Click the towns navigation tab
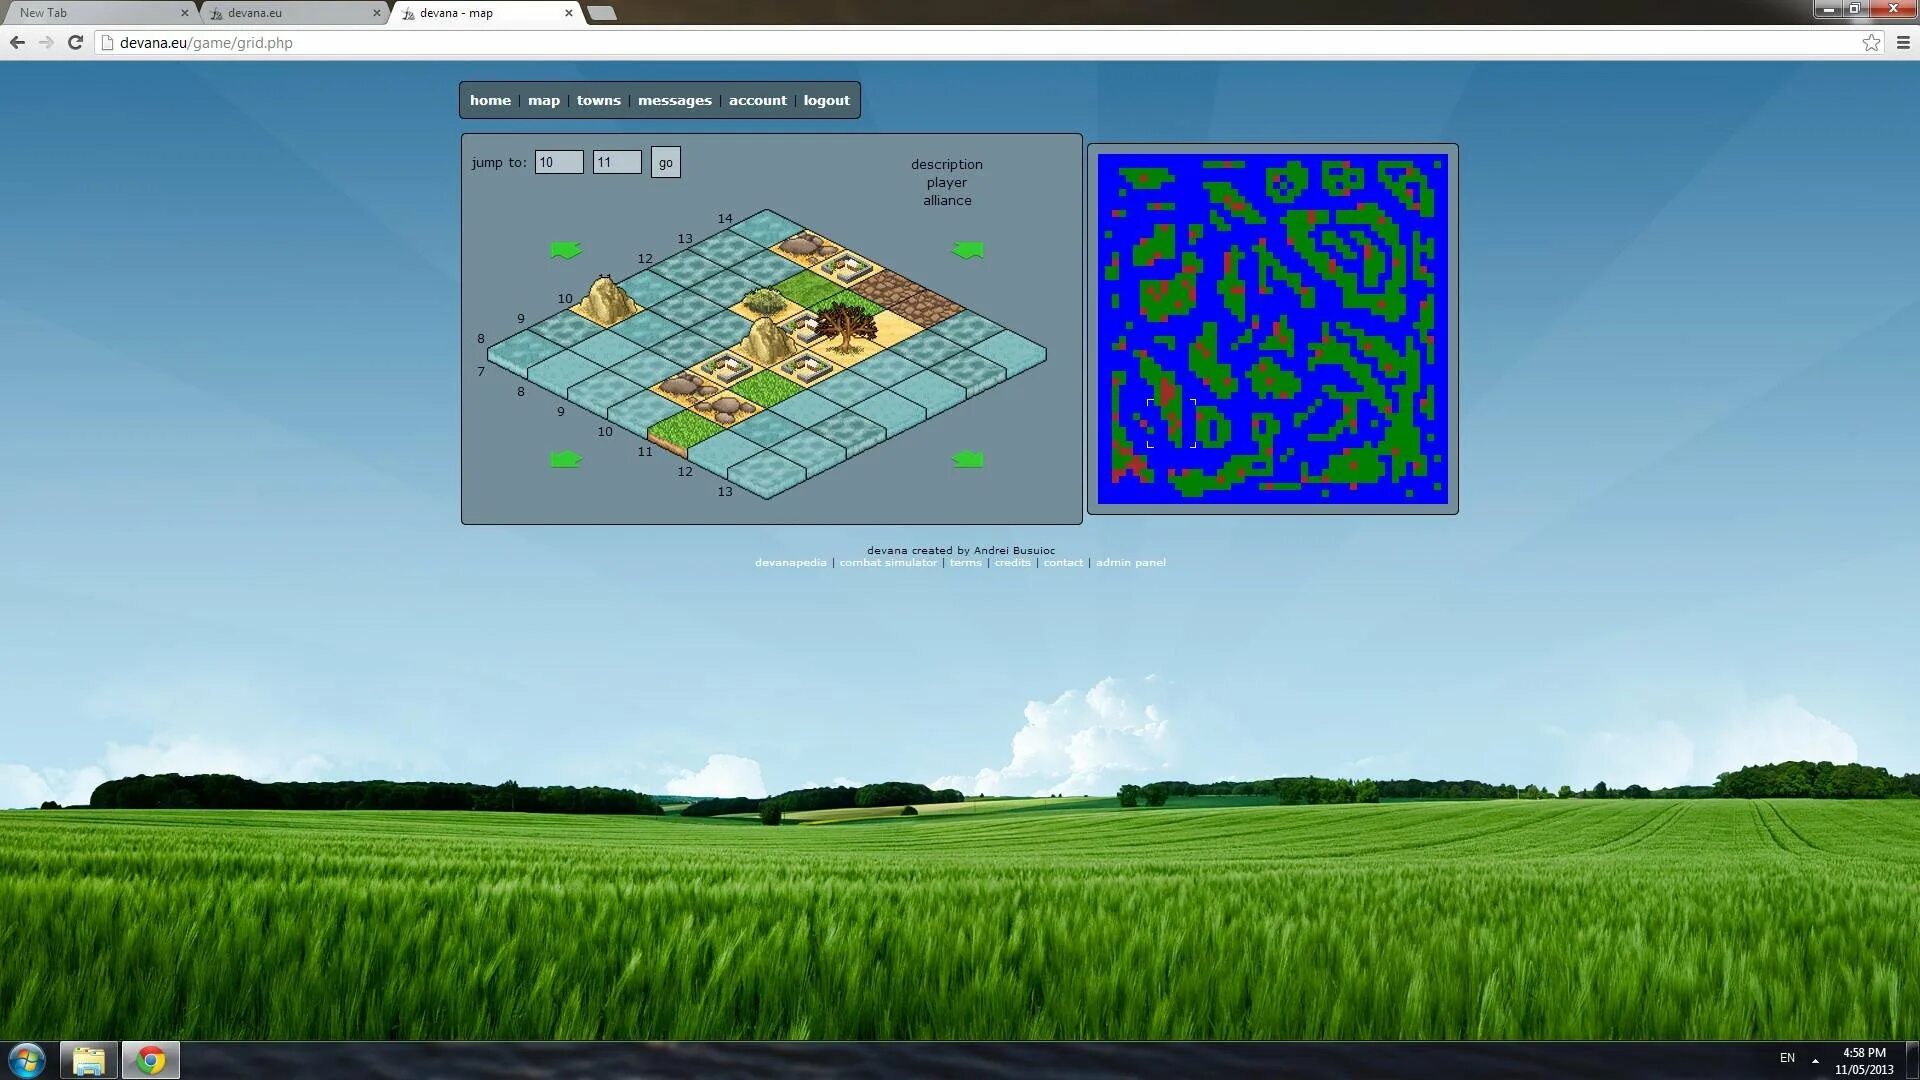This screenshot has width=1920, height=1080. [599, 100]
